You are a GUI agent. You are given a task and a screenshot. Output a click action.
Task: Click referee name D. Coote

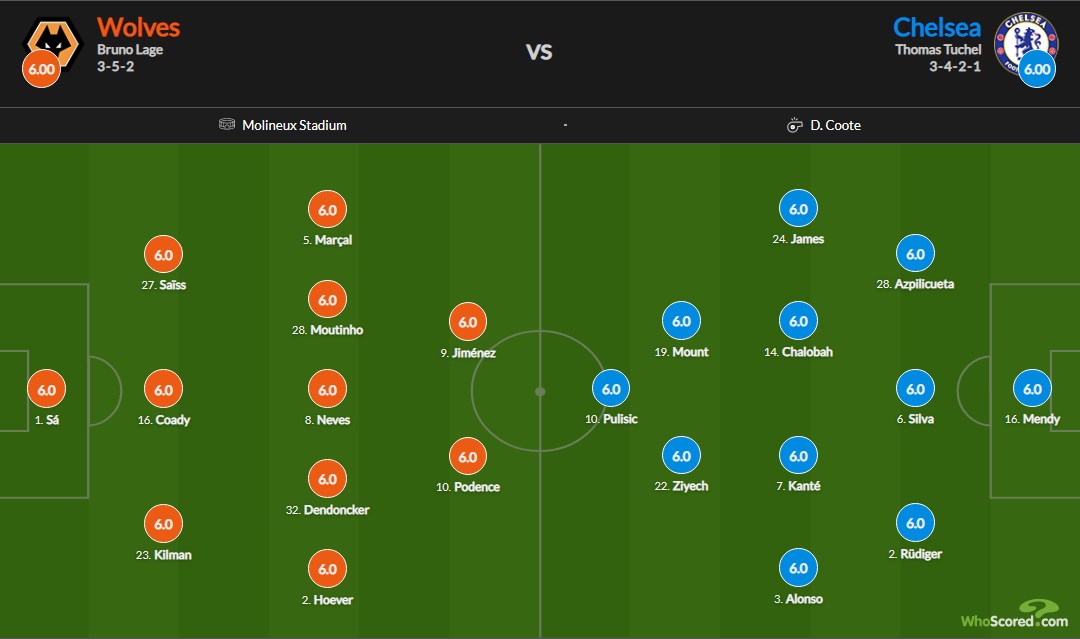click(836, 125)
